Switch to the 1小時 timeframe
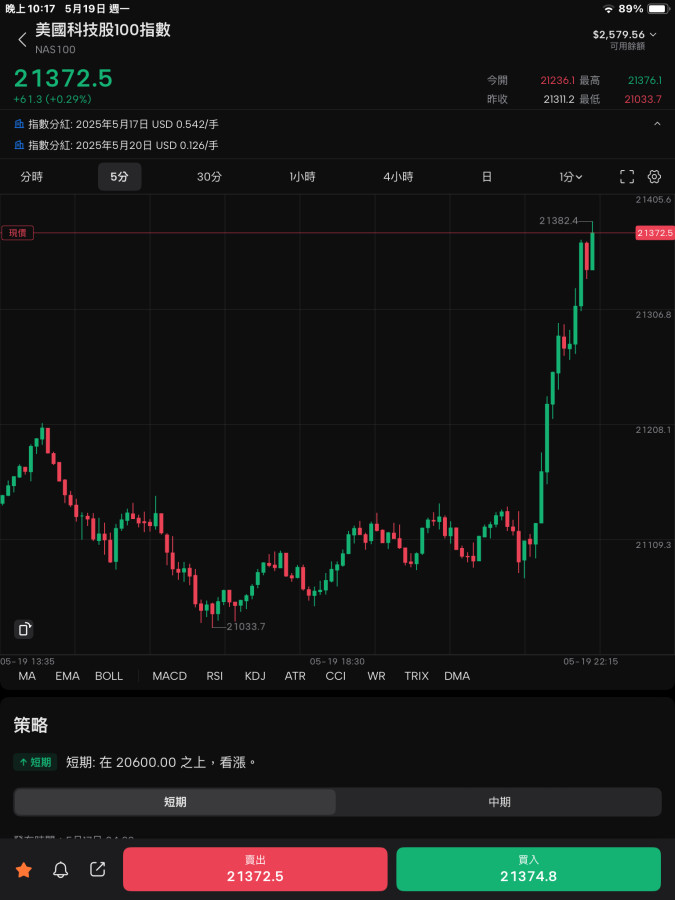Screen dimensions: 675x900 tap(302, 177)
